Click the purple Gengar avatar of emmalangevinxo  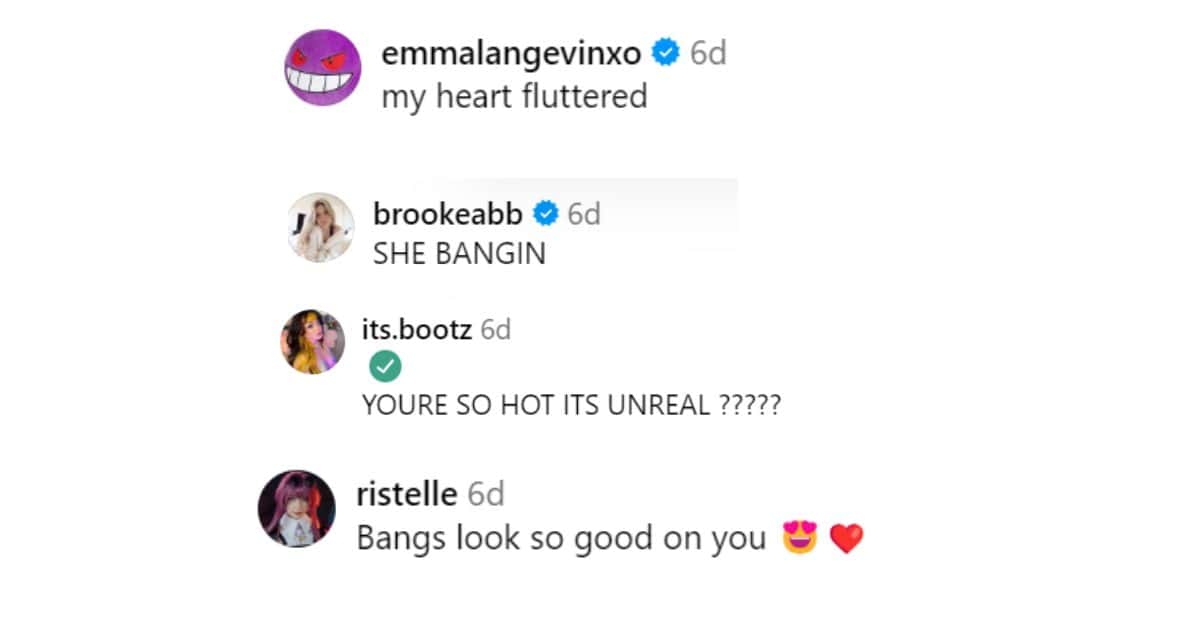click(x=322, y=67)
